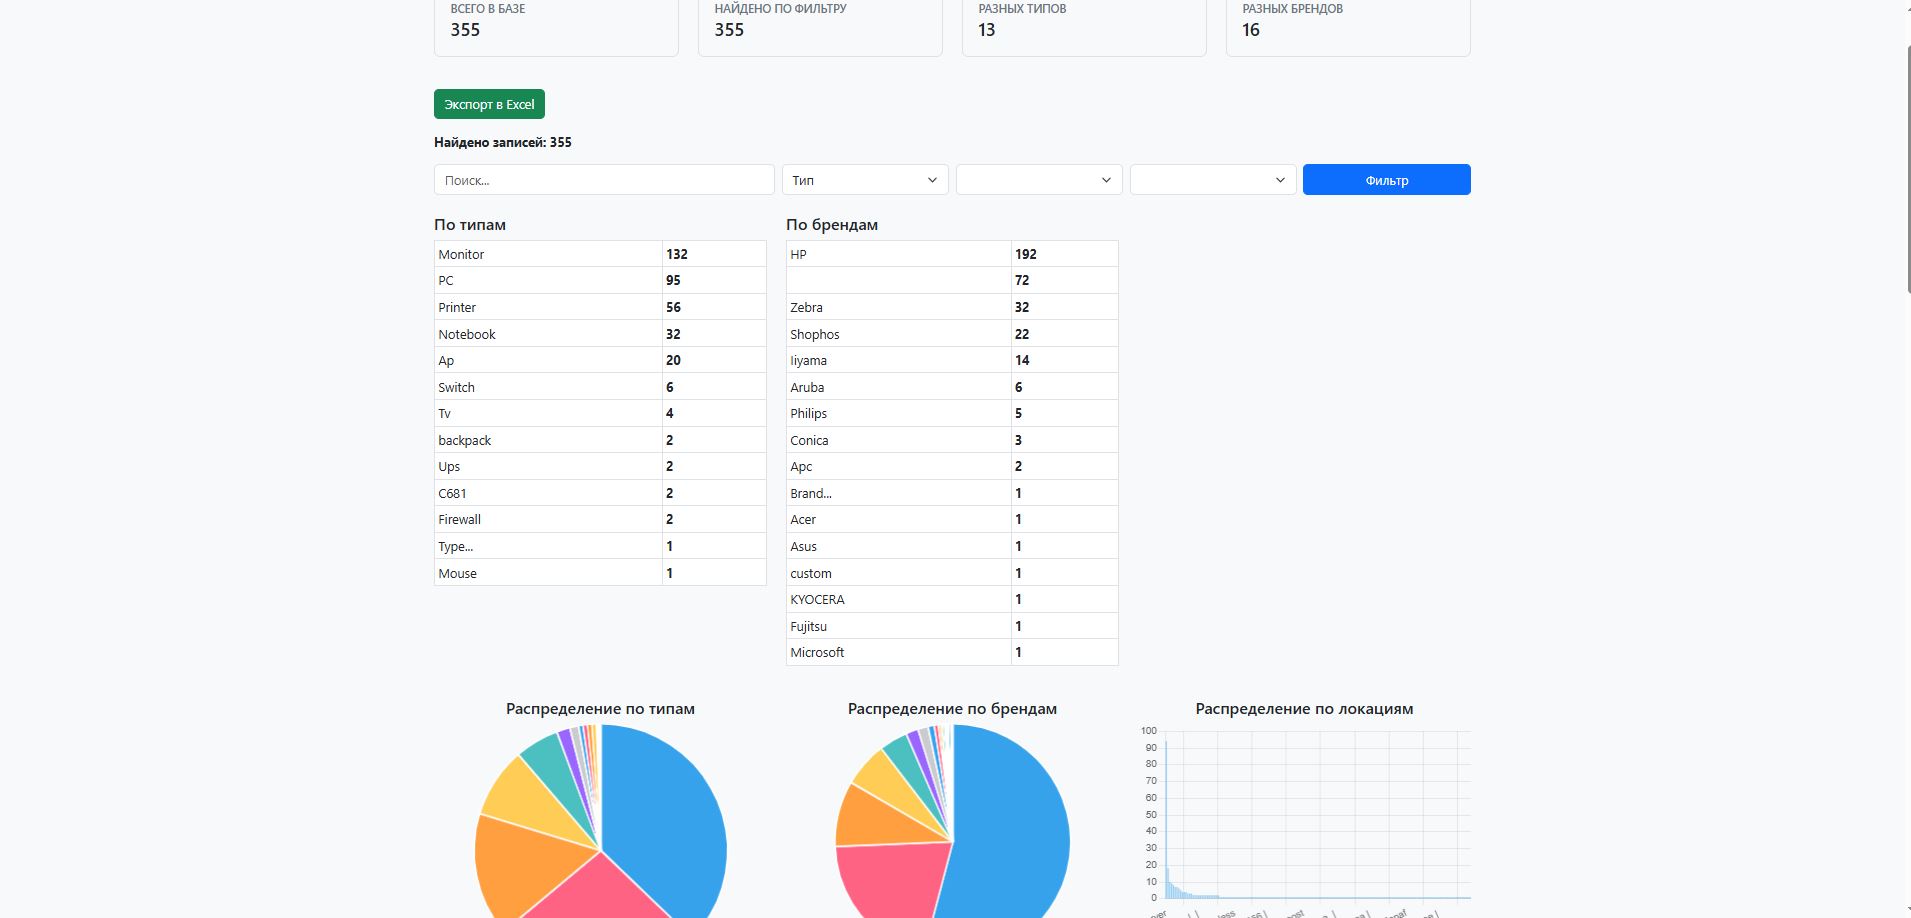Click the Zebra brand row
The width and height of the screenshot is (1911, 918).
(x=952, y=307)
